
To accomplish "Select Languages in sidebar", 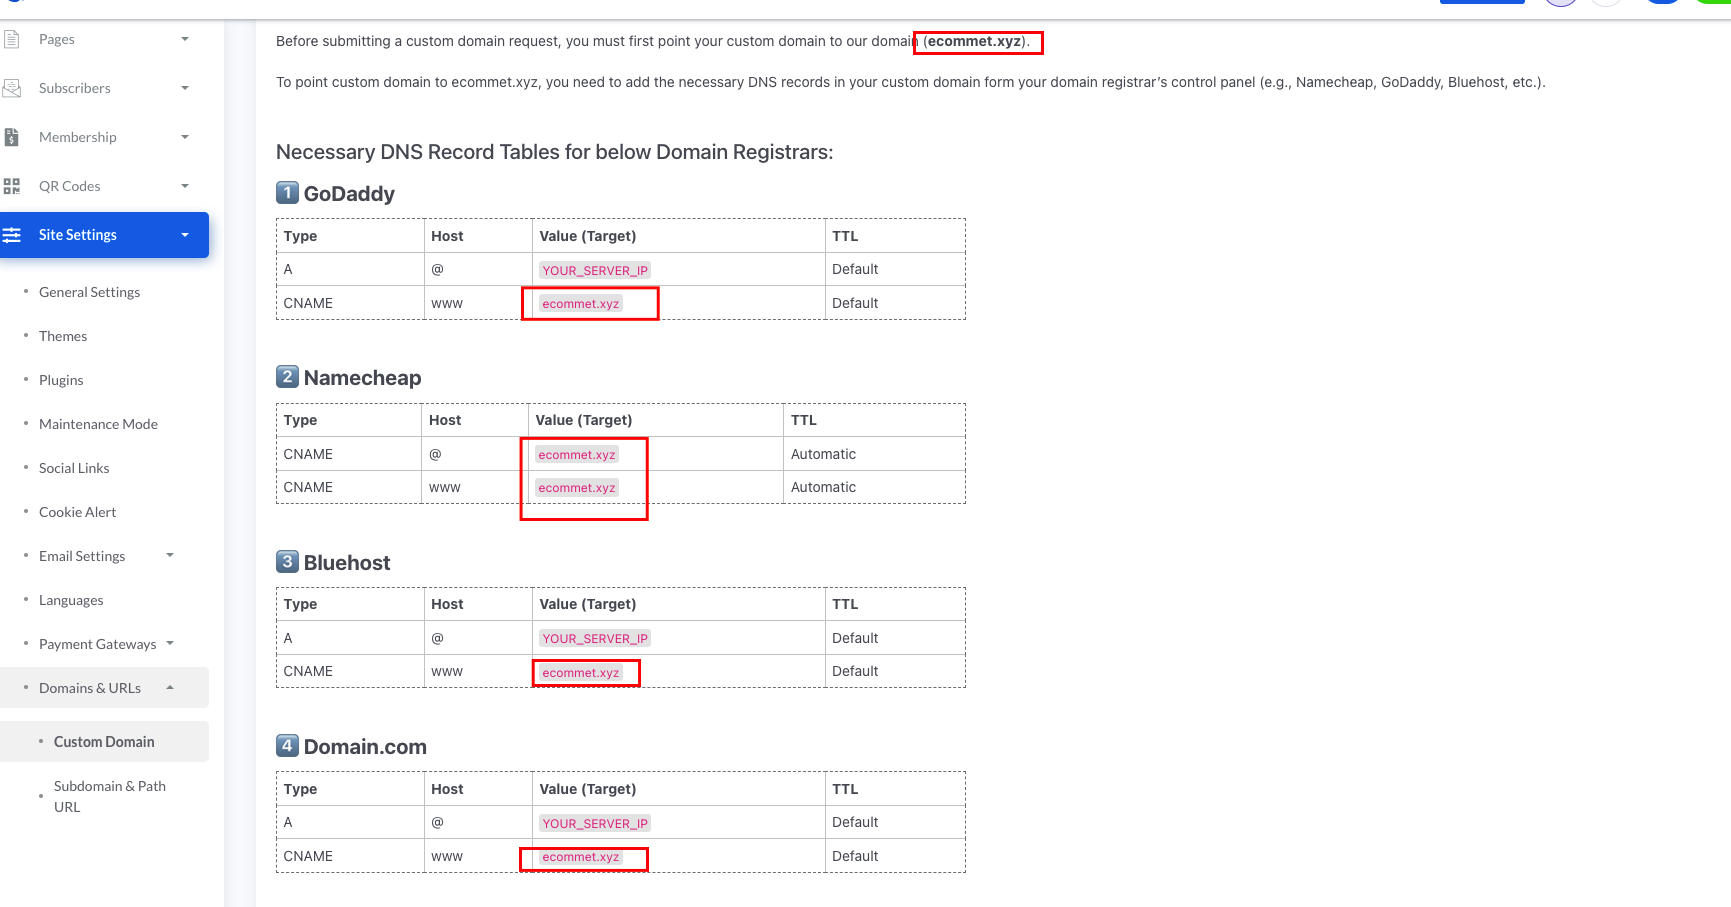I will coord(71,600).
